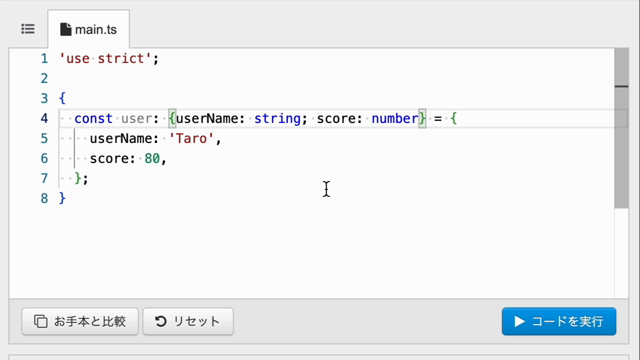The image size is (640, 360).
Task: Click line number 2 of the blank line
Action: [x=44, y=78]
